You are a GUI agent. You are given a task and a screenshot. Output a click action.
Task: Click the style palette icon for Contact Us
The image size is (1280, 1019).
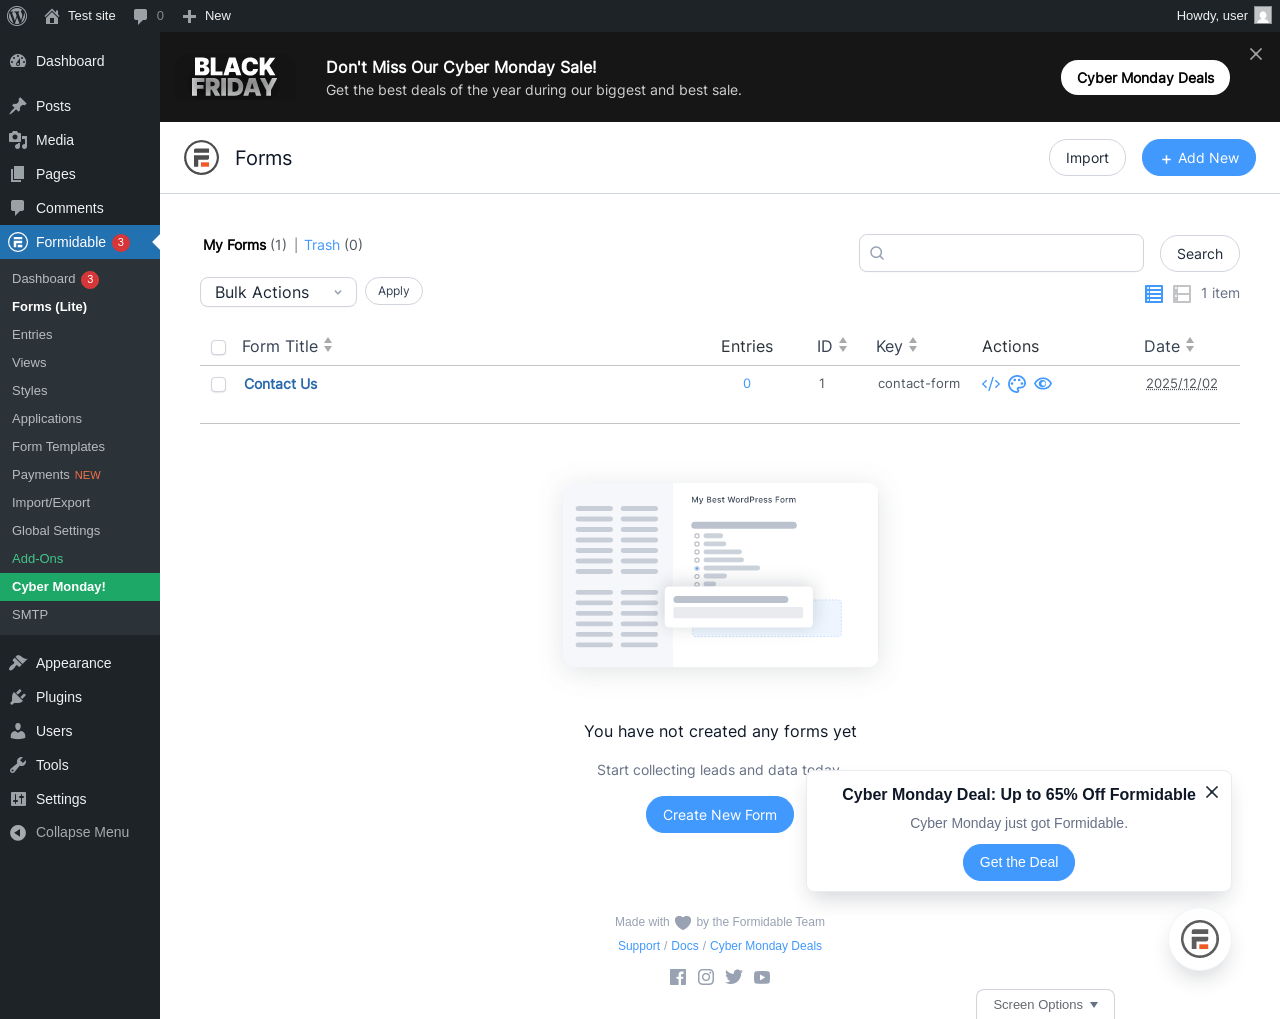click(1017, 384)
